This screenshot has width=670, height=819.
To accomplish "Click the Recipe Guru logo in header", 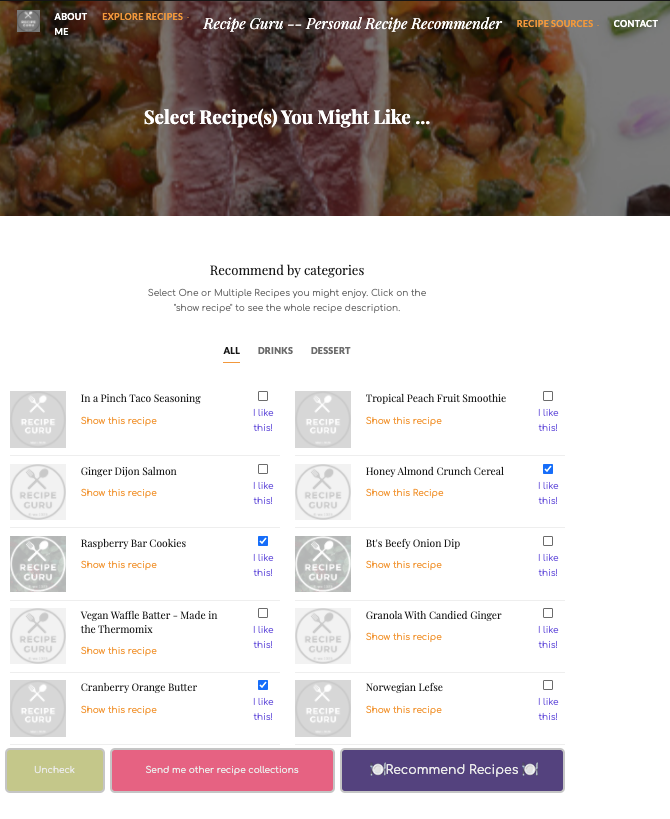I will (x=29, y=21).
